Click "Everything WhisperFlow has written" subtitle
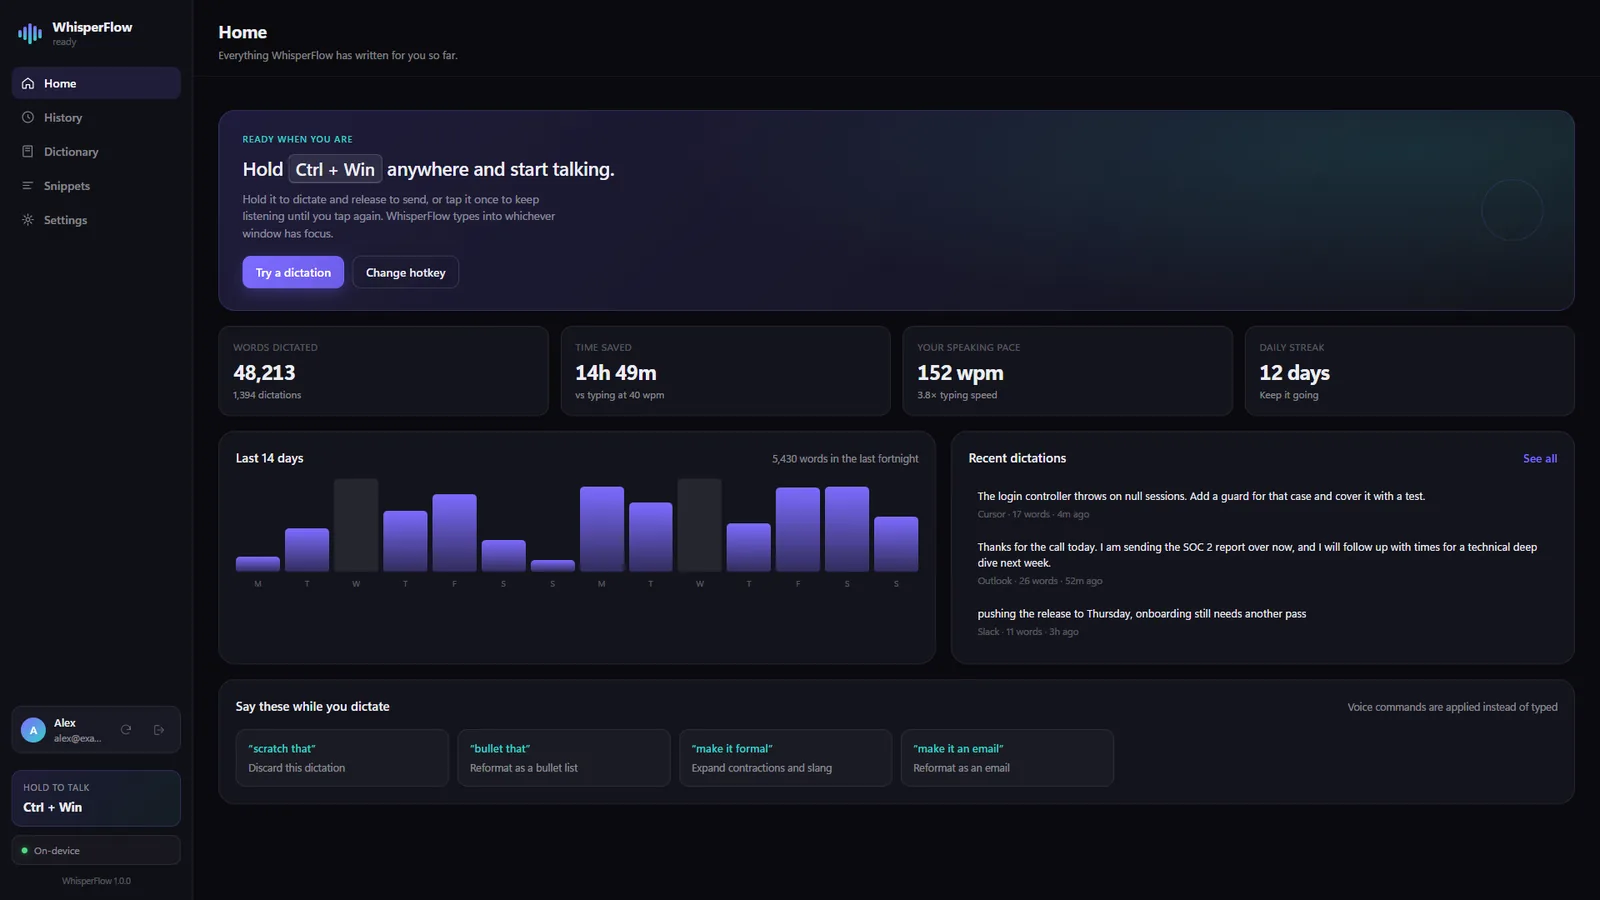This screenshot has height=900, width=1600. [338, 56]
